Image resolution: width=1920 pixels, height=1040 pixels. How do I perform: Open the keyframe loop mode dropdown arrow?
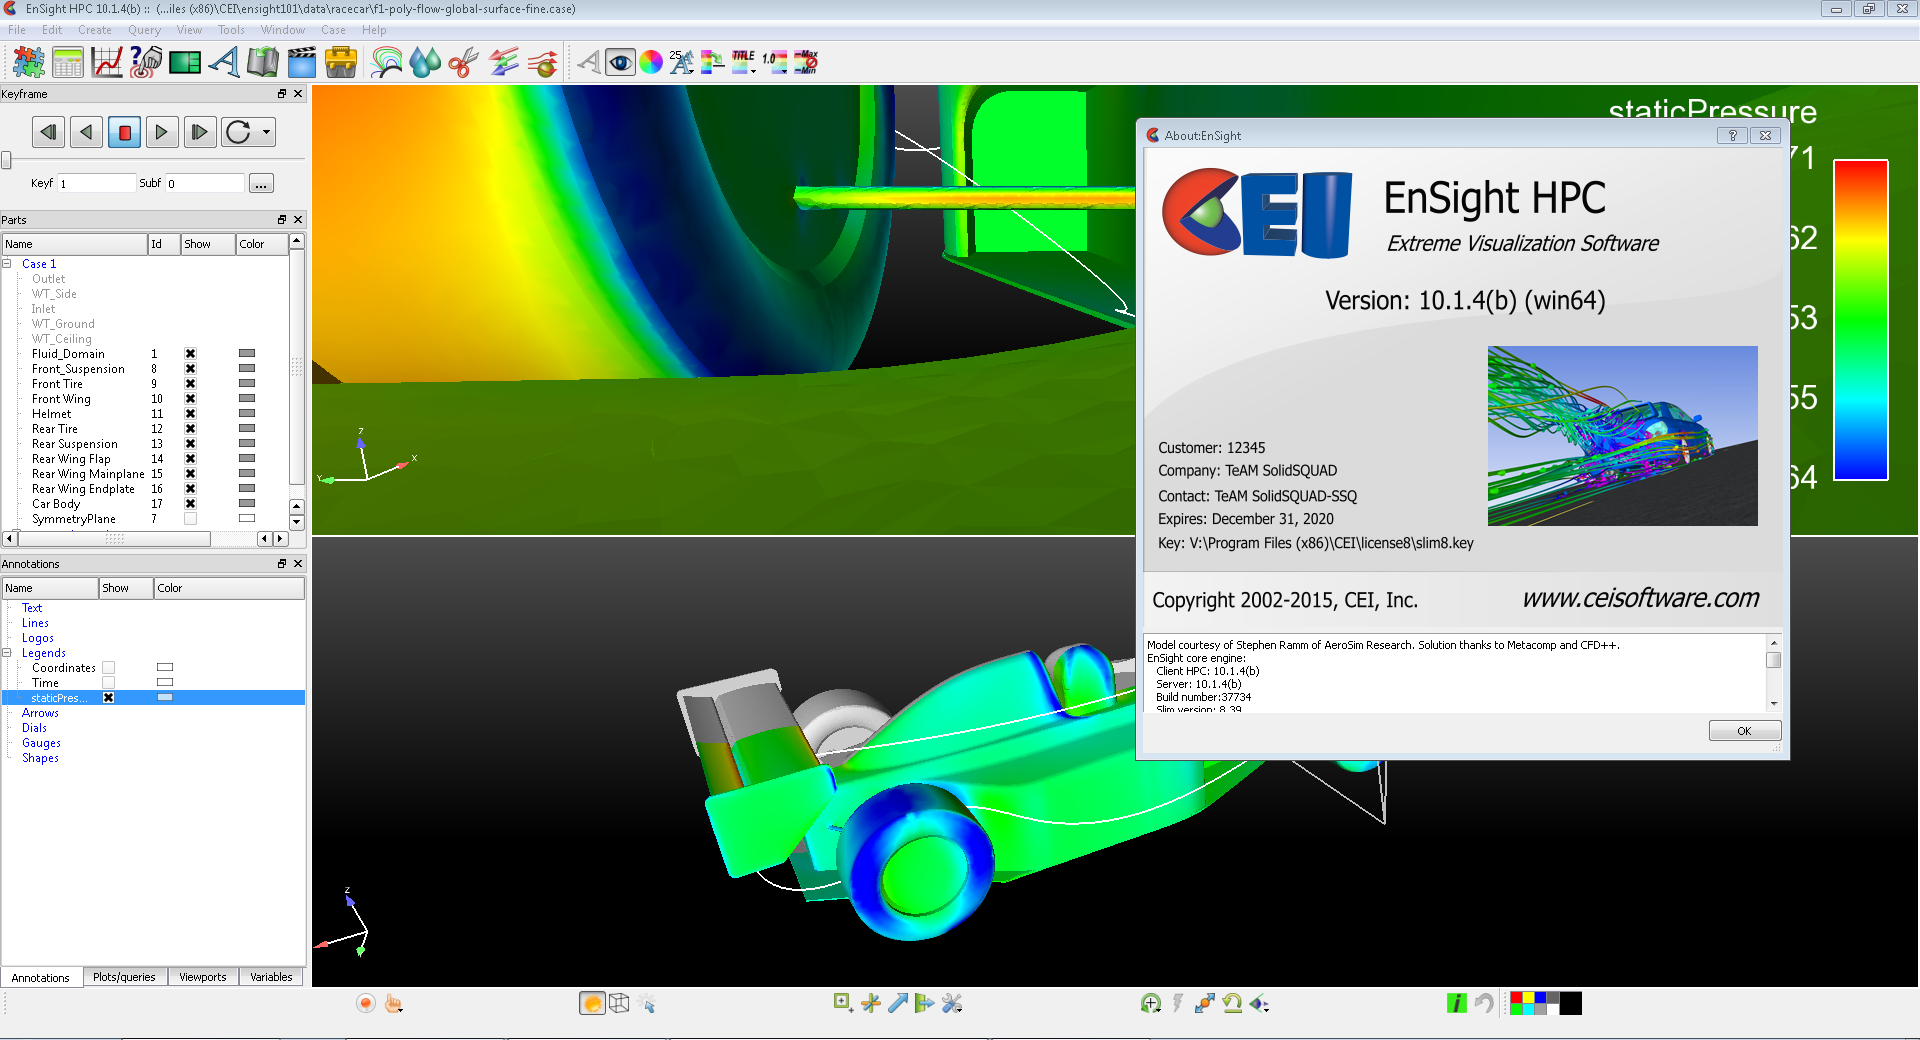(x=266, y=132)
